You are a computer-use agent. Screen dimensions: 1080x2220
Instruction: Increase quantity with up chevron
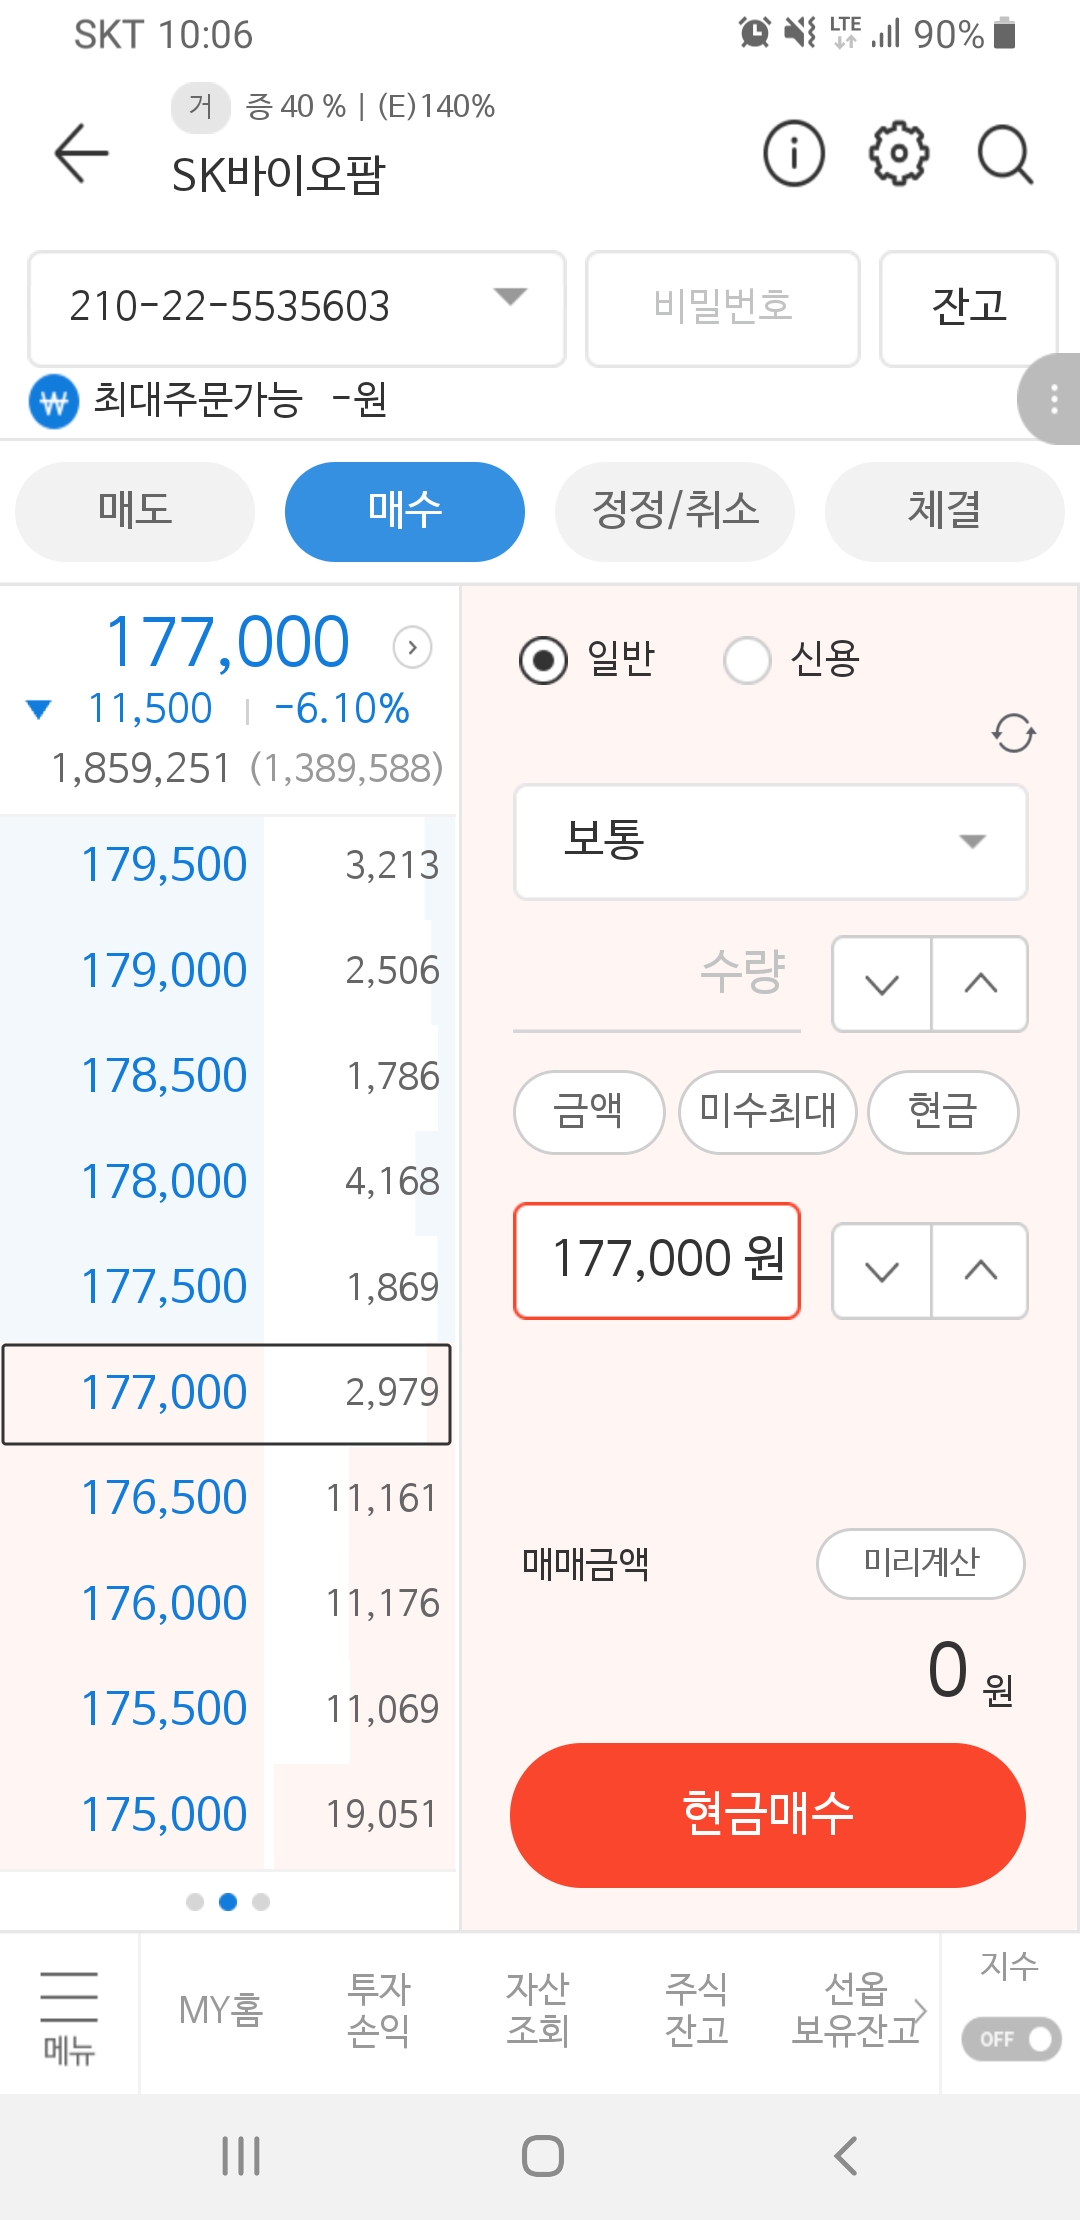980,984
